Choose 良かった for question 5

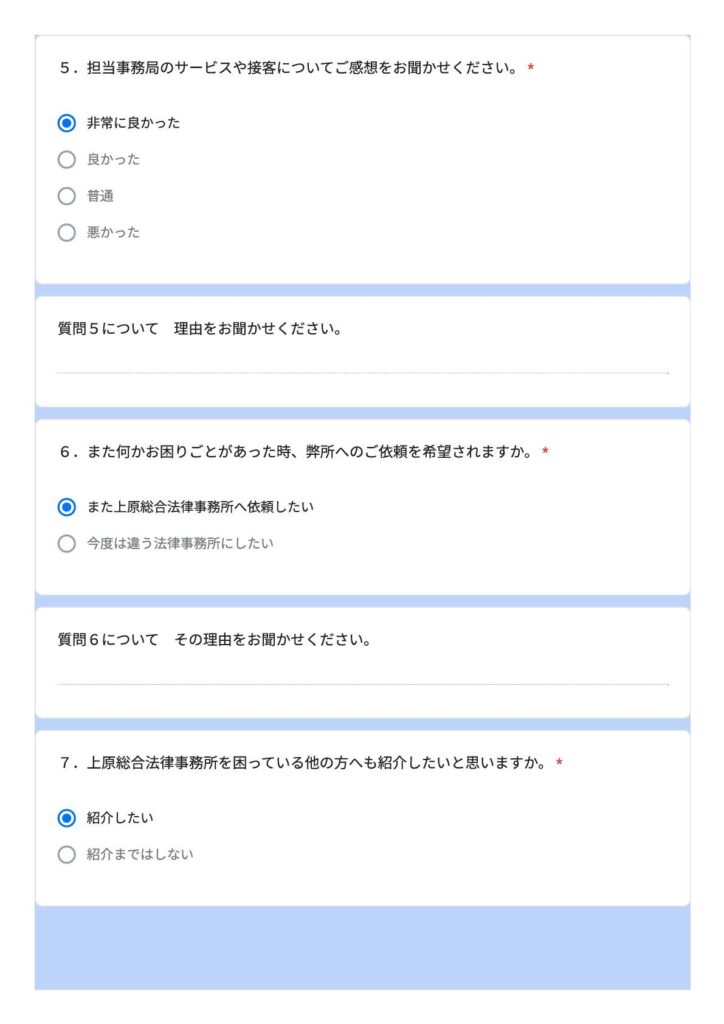pyautogui.click(x=67, y=160)
